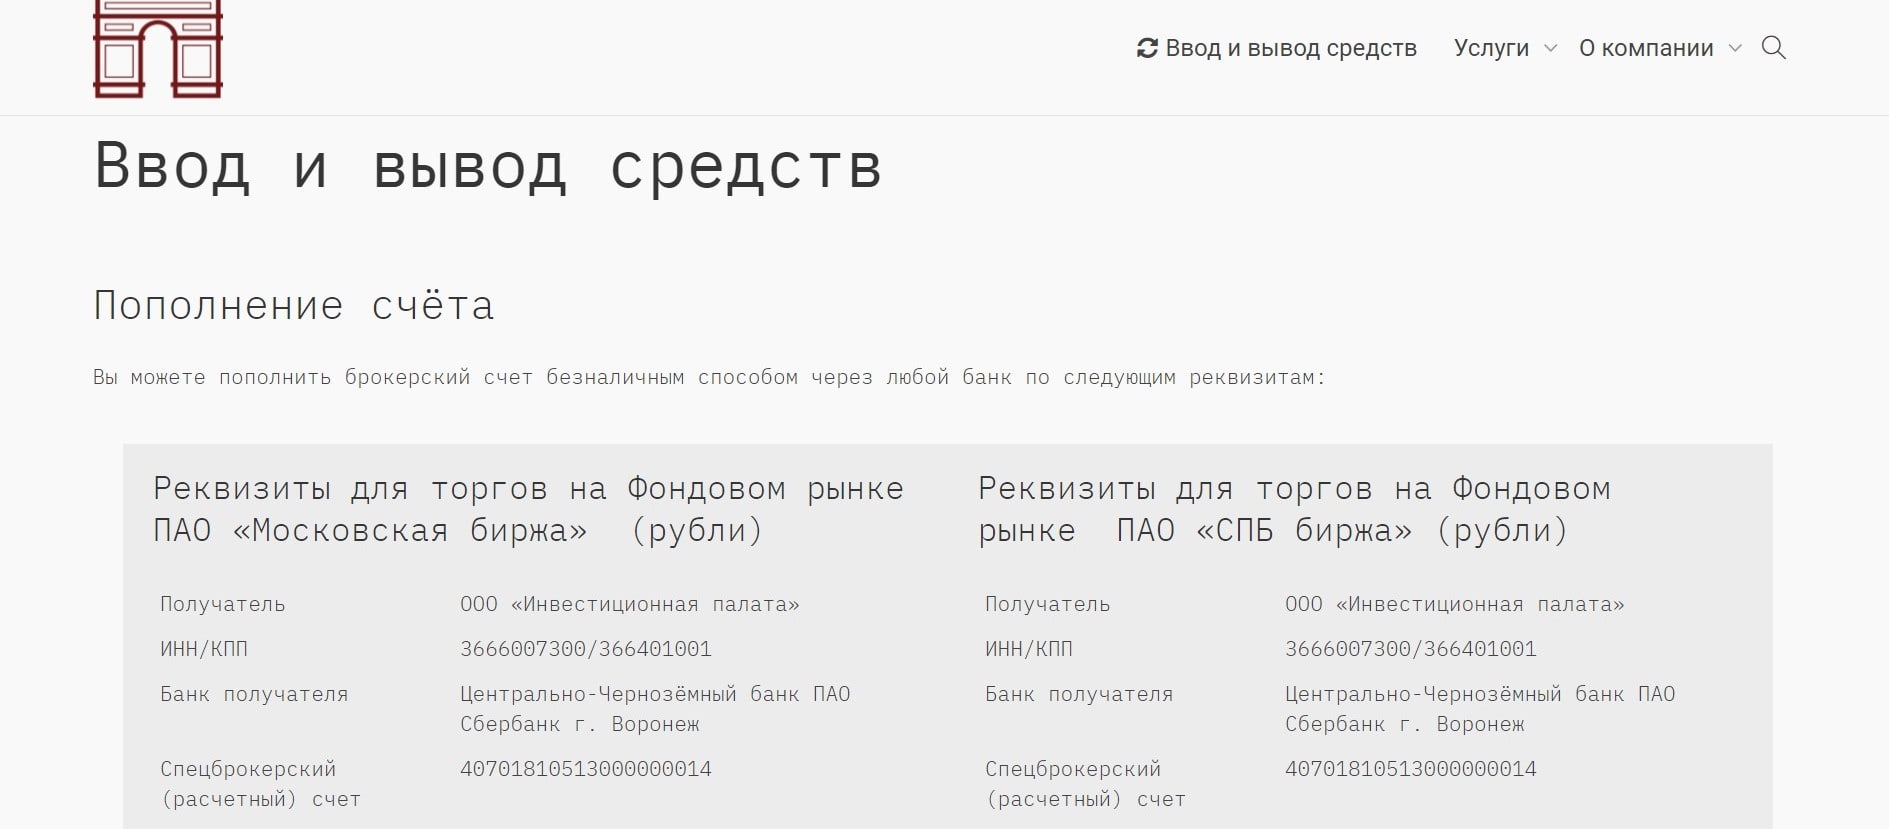Image resolution: width=1889 pixels, height=829 pixels.
Task: Select account number 40701810513000000014 in Московская биржа block
Action: click(x=586, y=769)
